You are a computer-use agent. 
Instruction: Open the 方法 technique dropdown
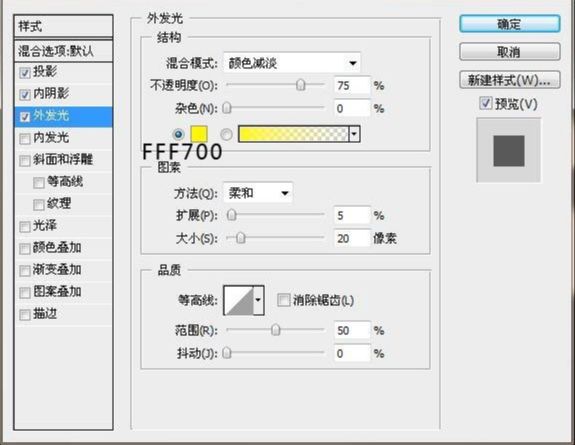coord(258,193)
